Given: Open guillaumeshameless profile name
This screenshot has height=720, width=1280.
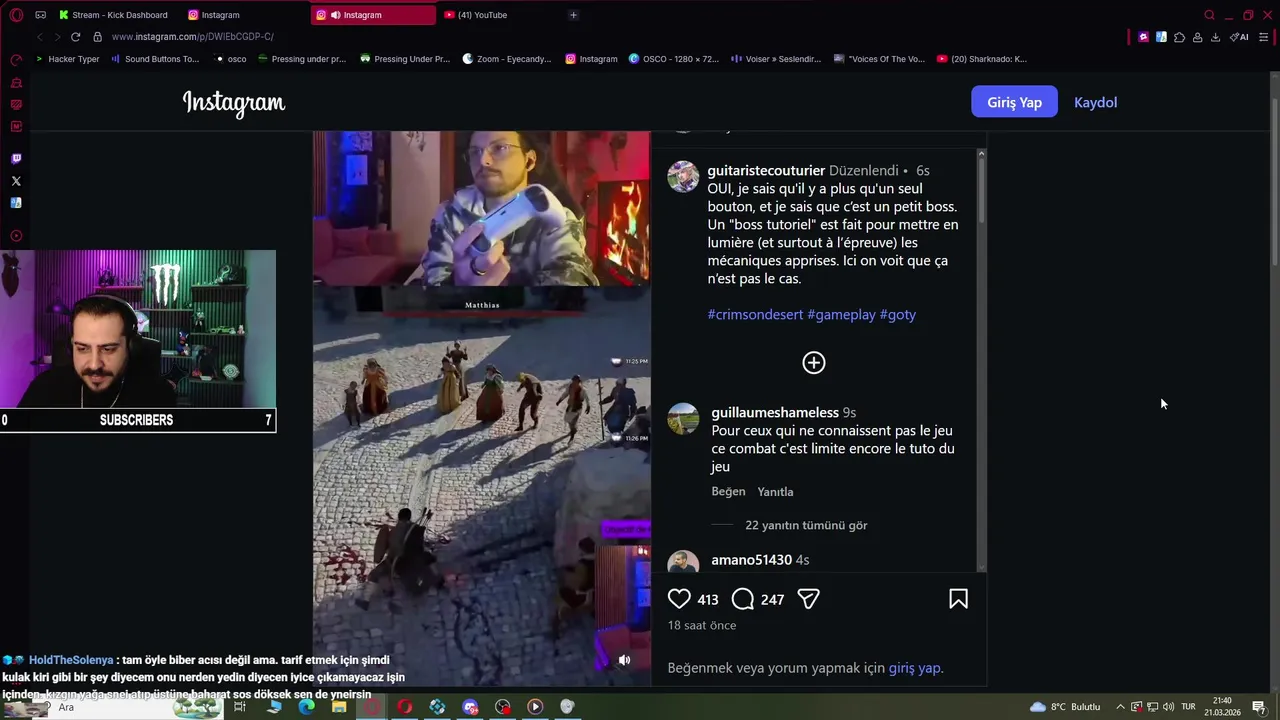Looking at the screenshot, I should (775, 413).
